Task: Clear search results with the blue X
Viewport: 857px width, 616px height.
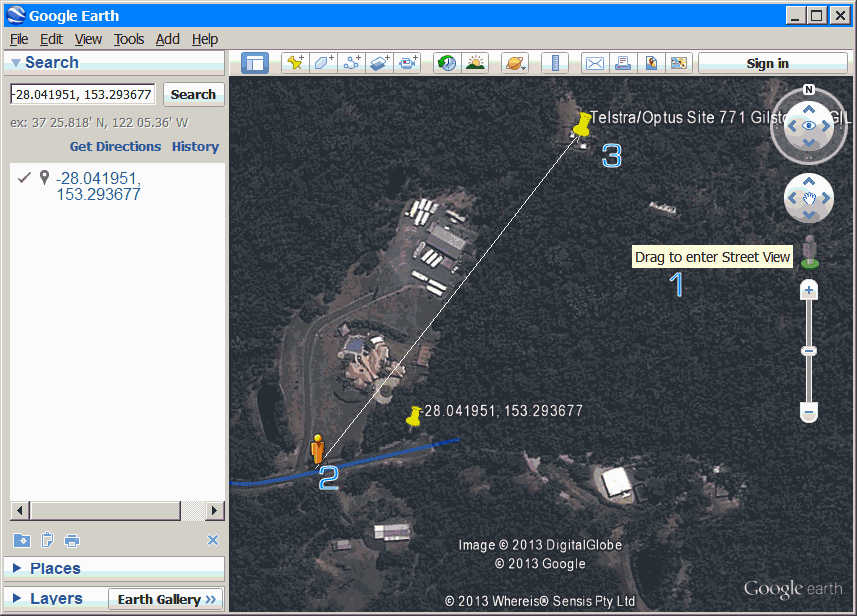Action: (212, 541)
